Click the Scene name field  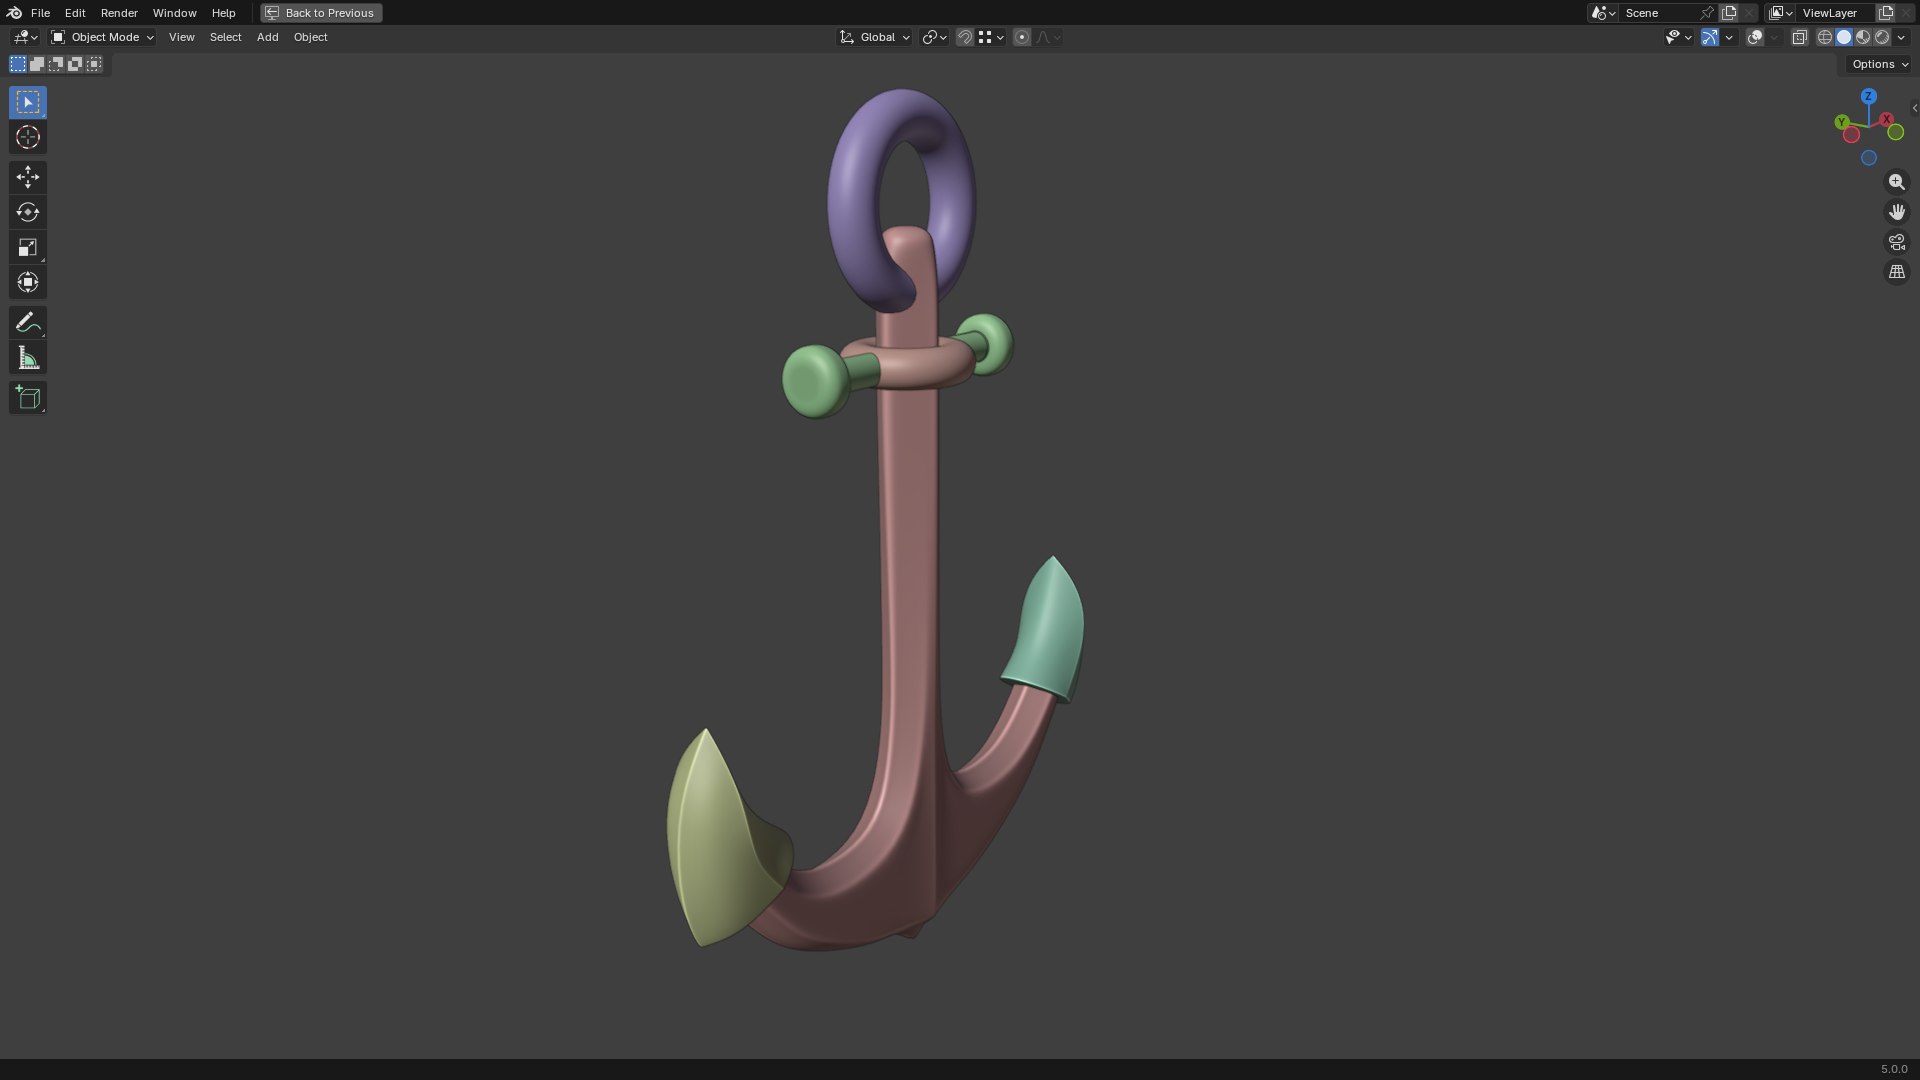coord(1657,13)
